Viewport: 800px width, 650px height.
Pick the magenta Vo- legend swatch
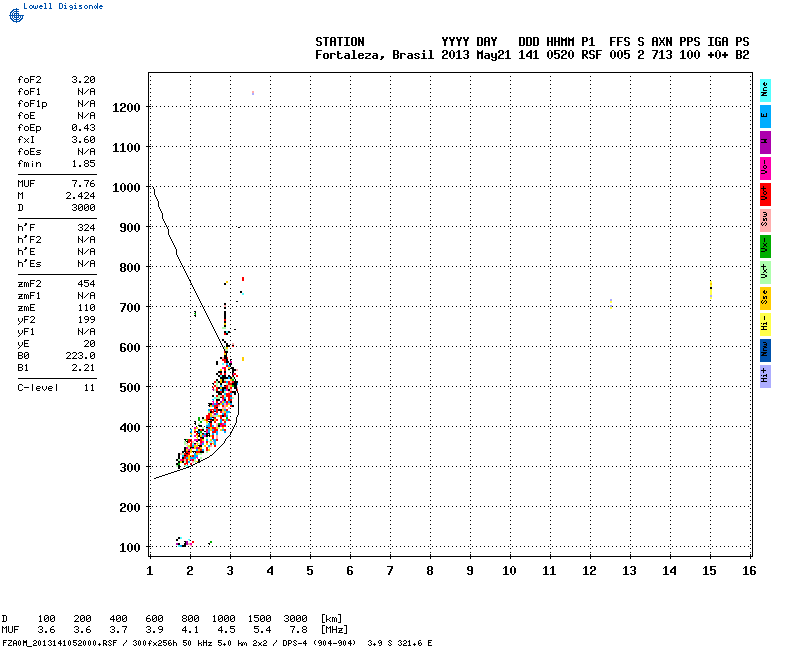[x=765, y=168]
